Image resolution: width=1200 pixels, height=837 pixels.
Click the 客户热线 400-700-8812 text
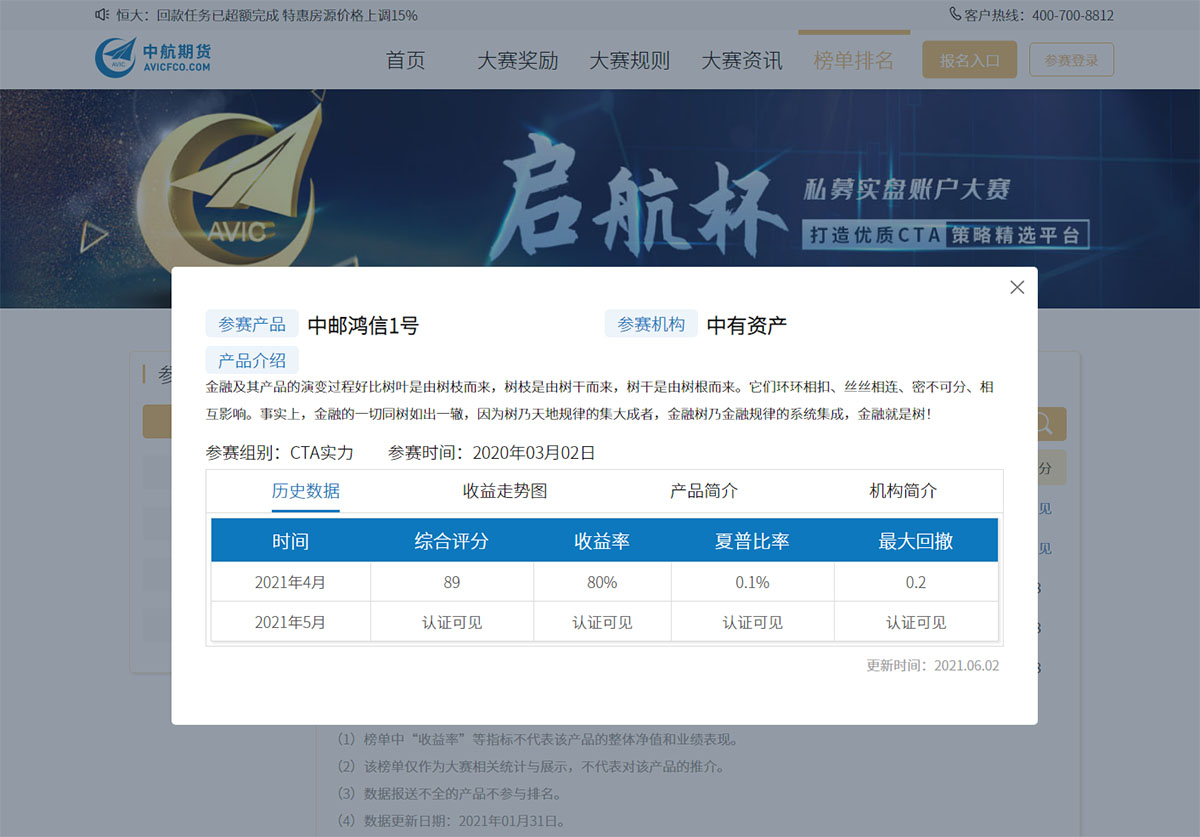[1039, 15]
